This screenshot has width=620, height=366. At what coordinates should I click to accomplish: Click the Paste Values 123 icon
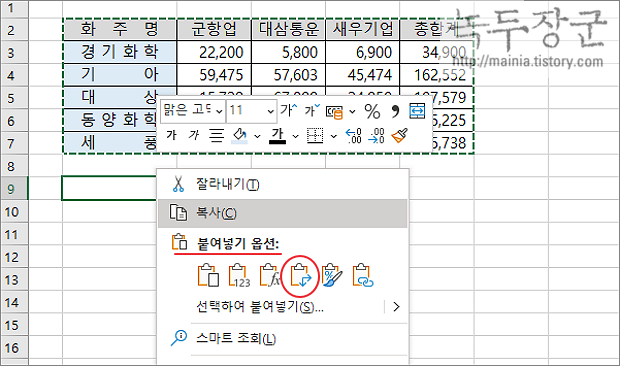pos(239,275)
